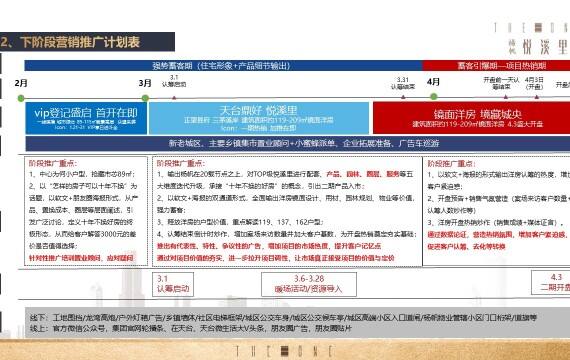570x360 pixels.
Task: Select the 3.31 认筹结束 triangle marker
Action: (403, 97)
